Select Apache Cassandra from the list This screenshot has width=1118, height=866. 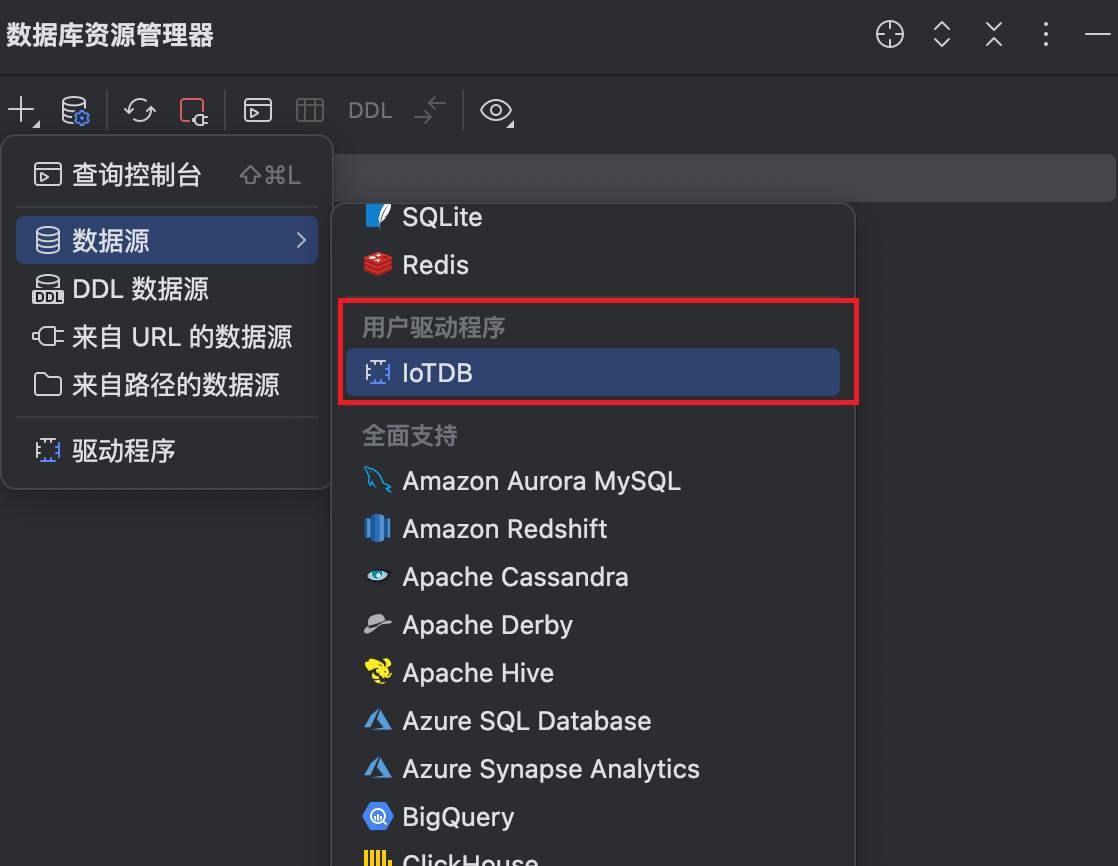tap(514, 577)
